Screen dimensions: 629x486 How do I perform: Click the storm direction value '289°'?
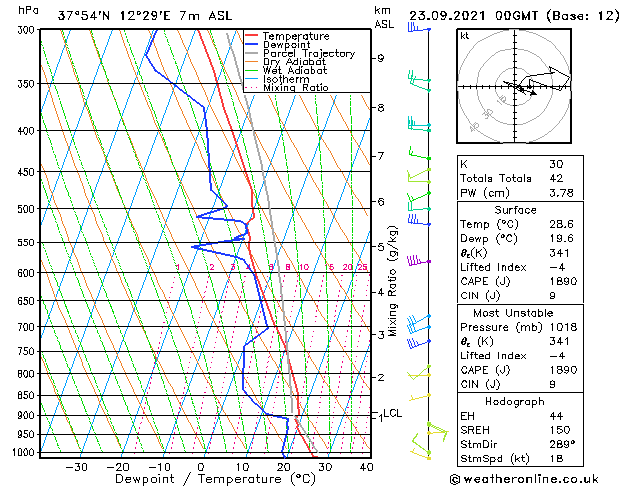[562, 445]
